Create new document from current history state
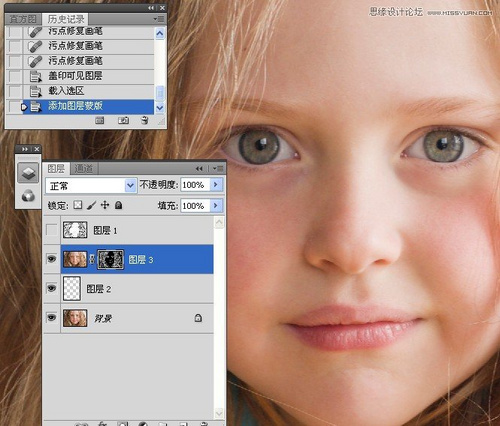This screenshot has height=426, width=500. (x=100, y=121)
